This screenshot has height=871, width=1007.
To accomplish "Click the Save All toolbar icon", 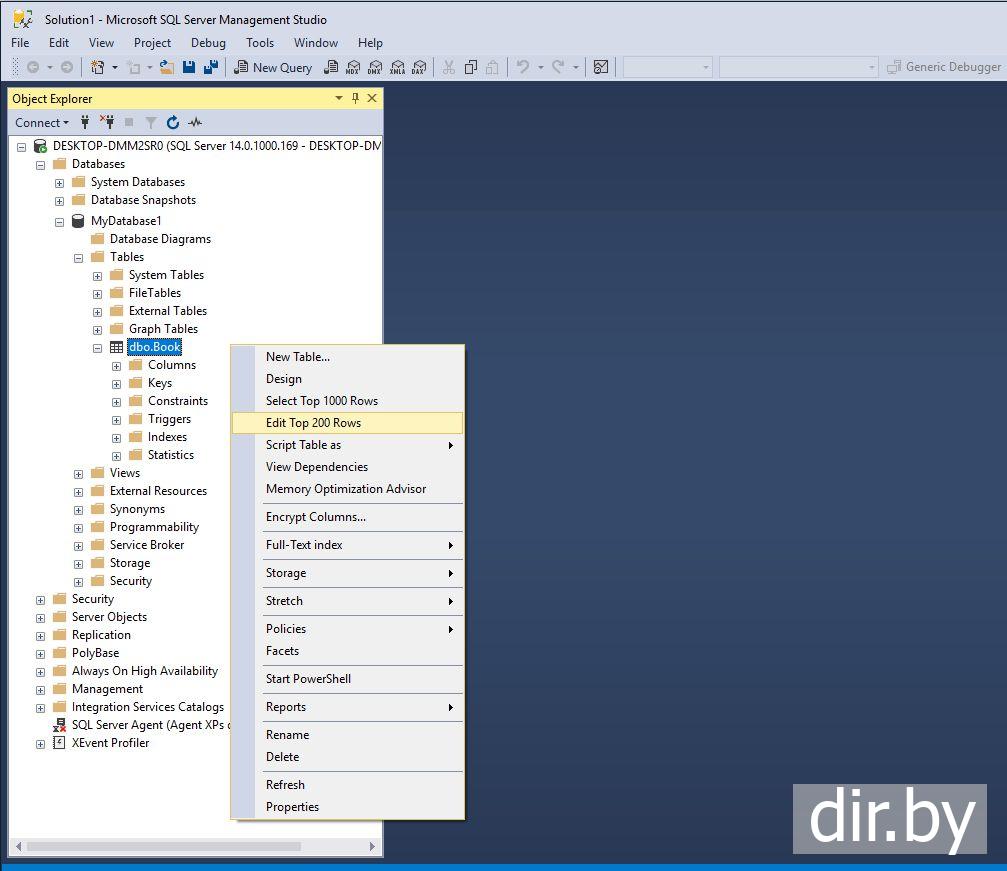I will 210,67.
